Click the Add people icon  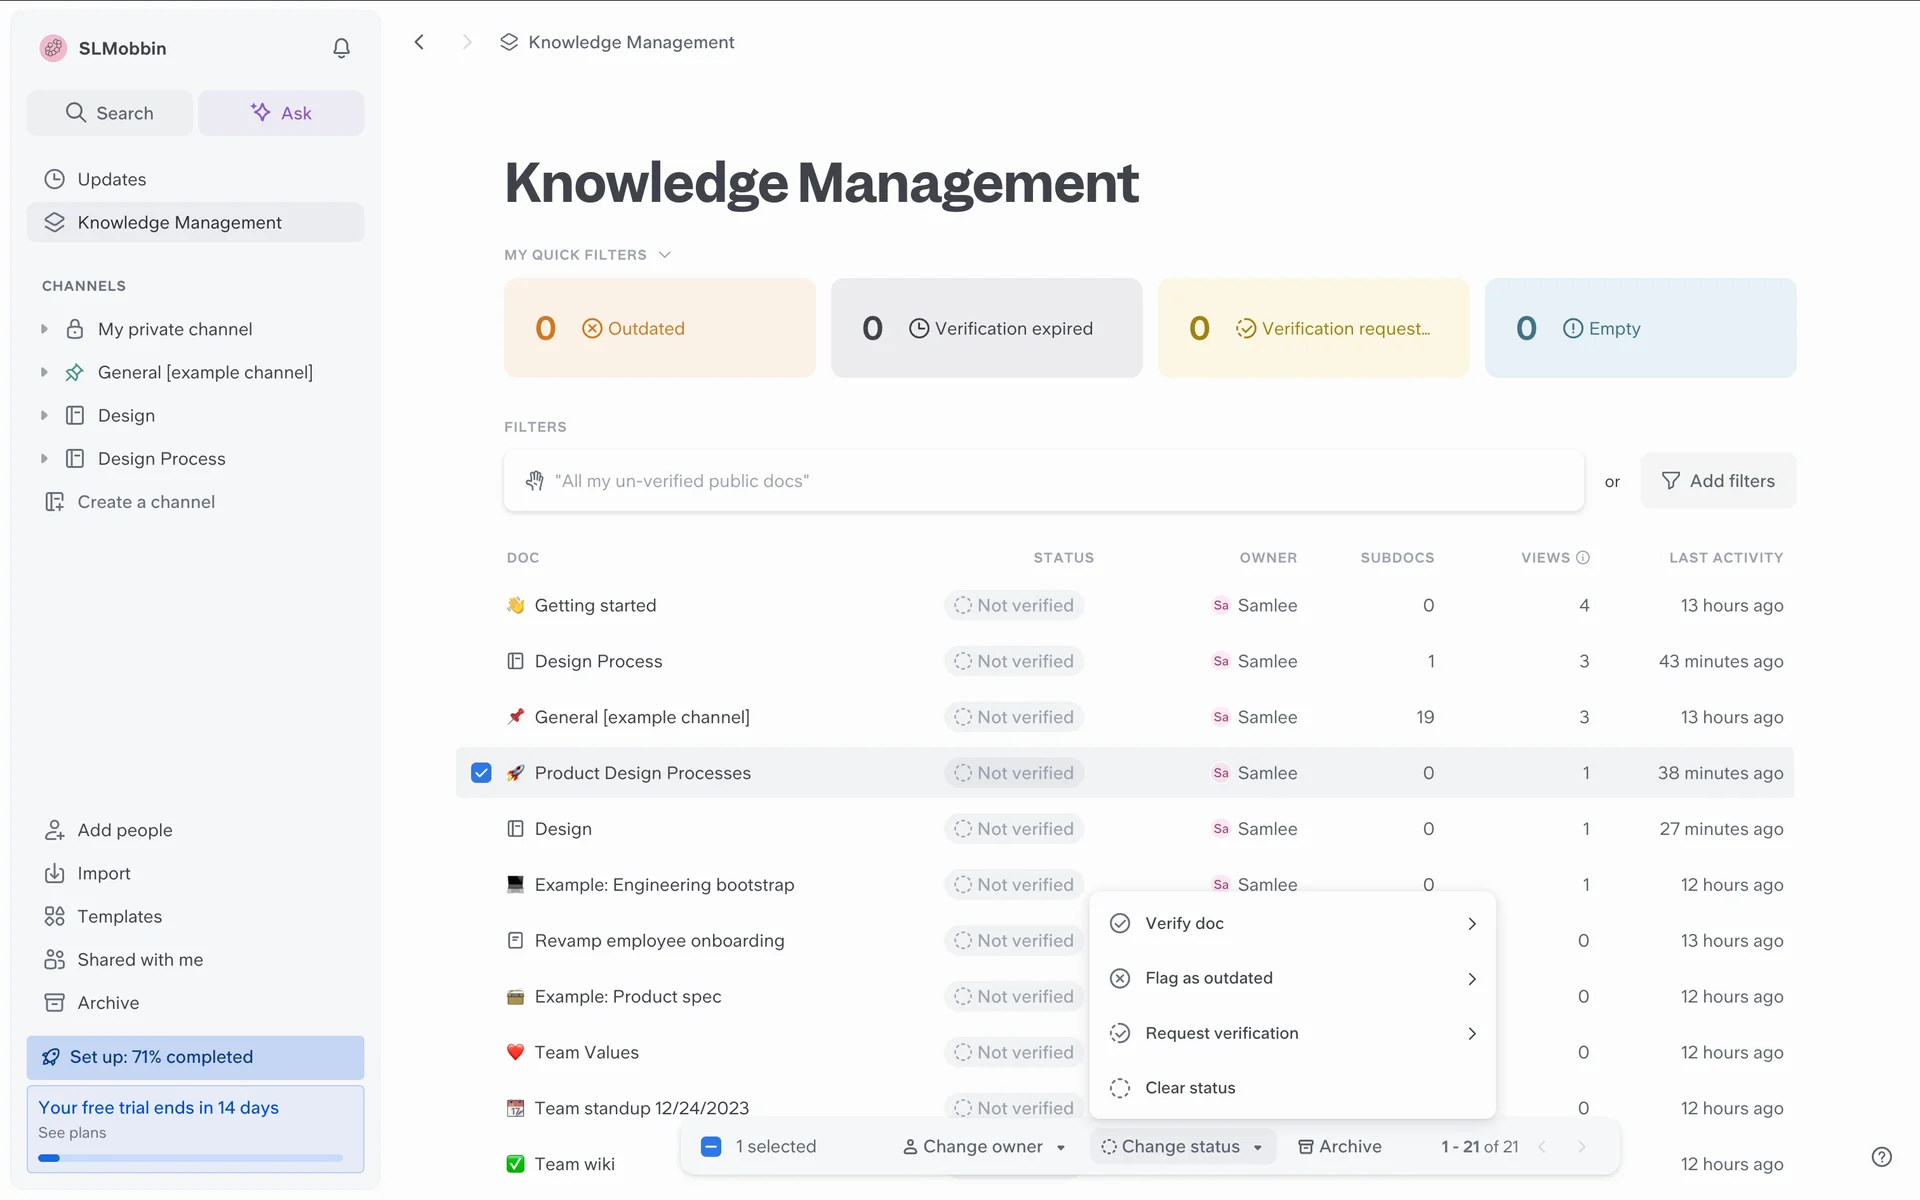coord(54,830)
